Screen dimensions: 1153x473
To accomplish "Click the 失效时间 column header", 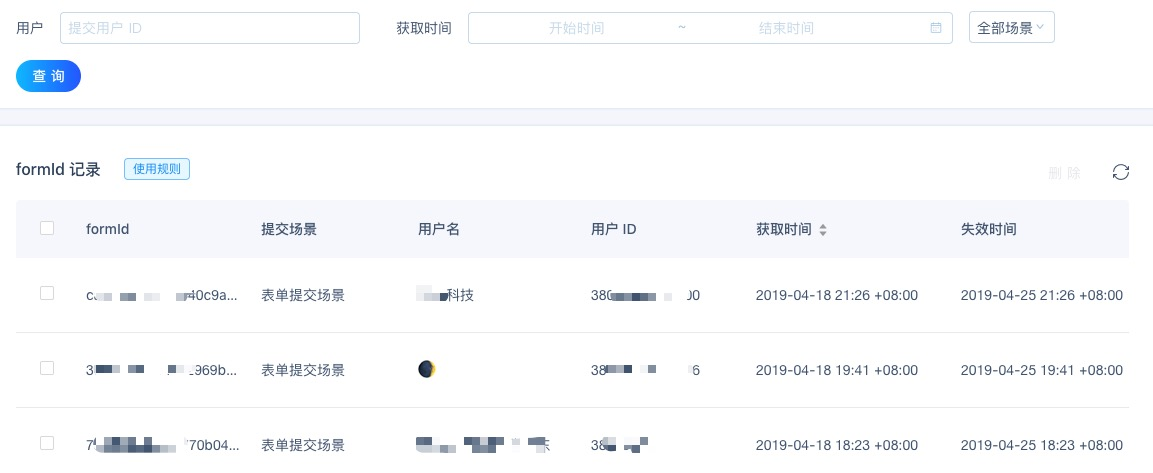I will tap(988, 229).
